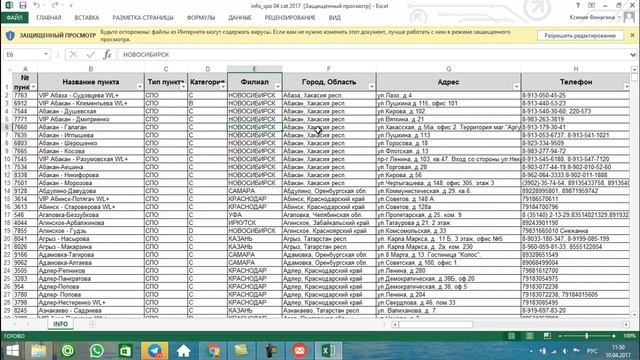The width and height of the screenshot is (640, 360).
Task: Open filter dropdown for Город, Область column
Action: click(371, 87)
